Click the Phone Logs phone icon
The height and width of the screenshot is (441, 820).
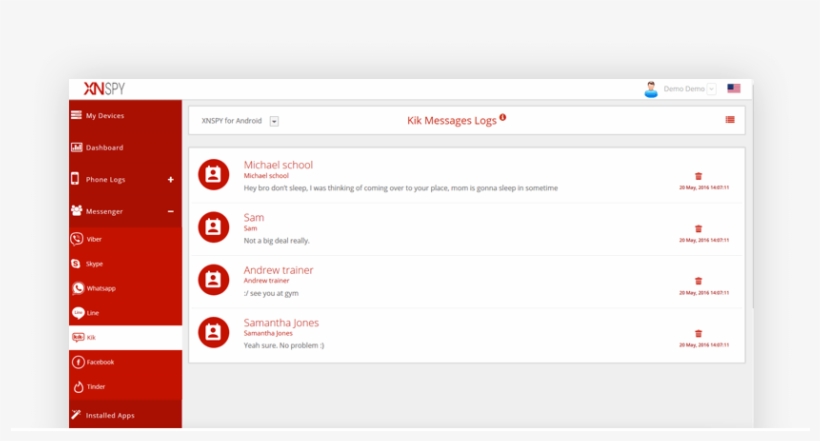pyautogui.click(x=75, y=179)
